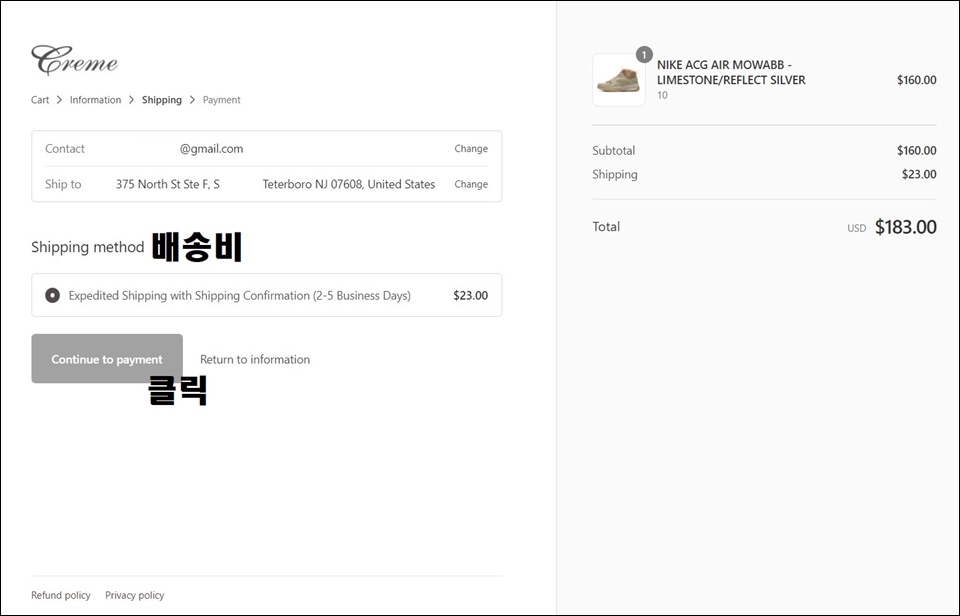The image size is (960, 616).
Task: Click the Payment breadcrumb step
Action: [222, 100]
